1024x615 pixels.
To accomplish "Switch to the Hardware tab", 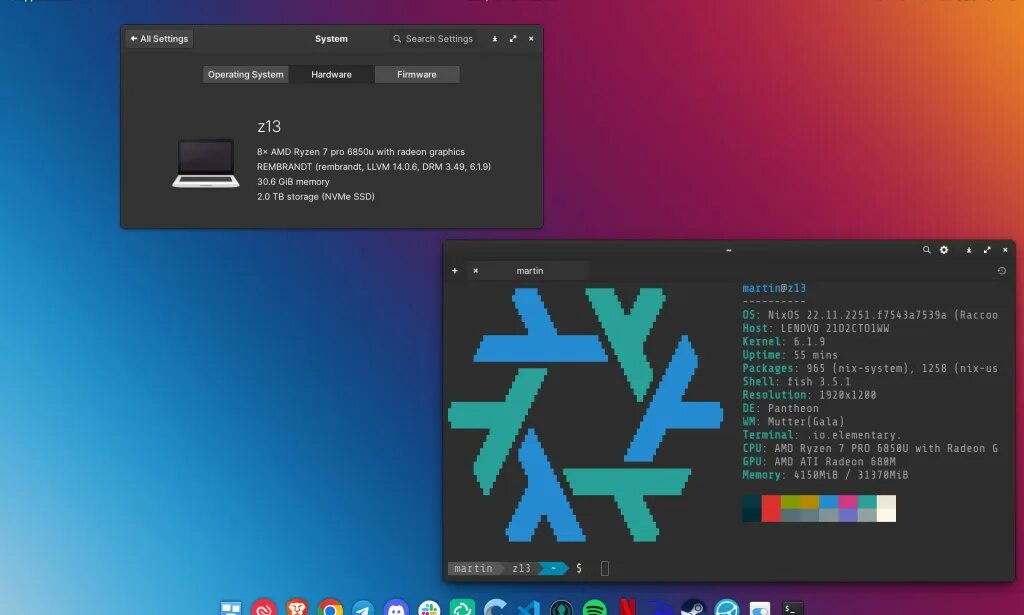I will point(331,74).
